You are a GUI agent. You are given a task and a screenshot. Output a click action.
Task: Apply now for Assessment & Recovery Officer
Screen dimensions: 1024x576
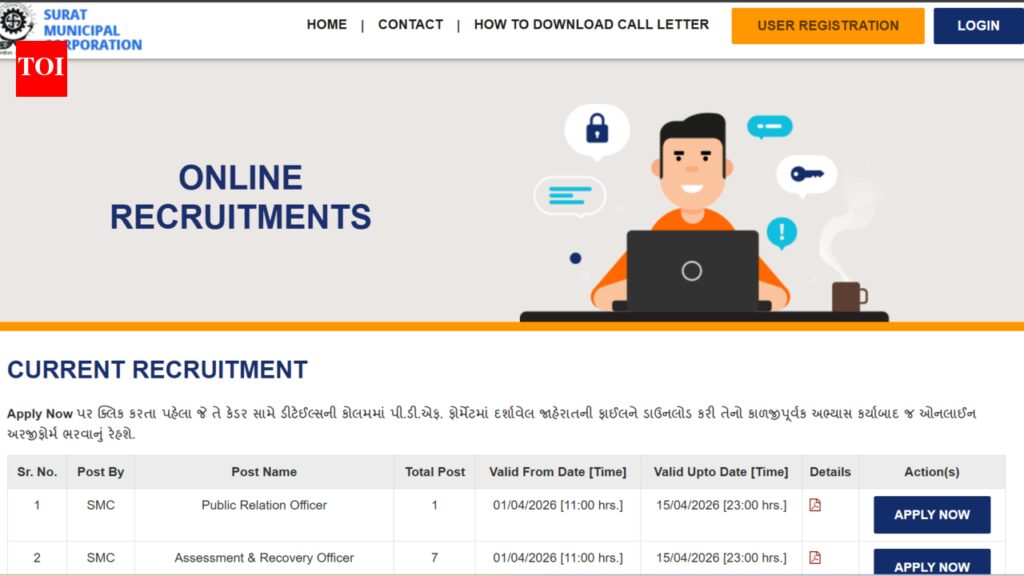(x=931, y=564)
